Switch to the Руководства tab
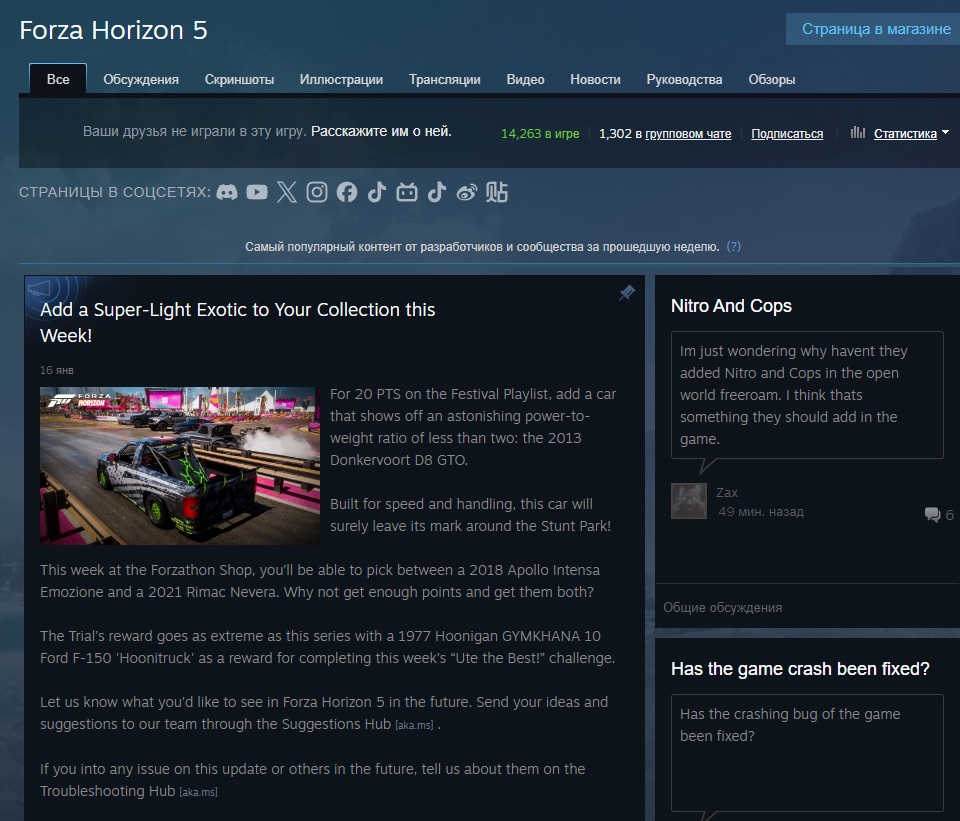Screen dimensions: 960x821 684,80
